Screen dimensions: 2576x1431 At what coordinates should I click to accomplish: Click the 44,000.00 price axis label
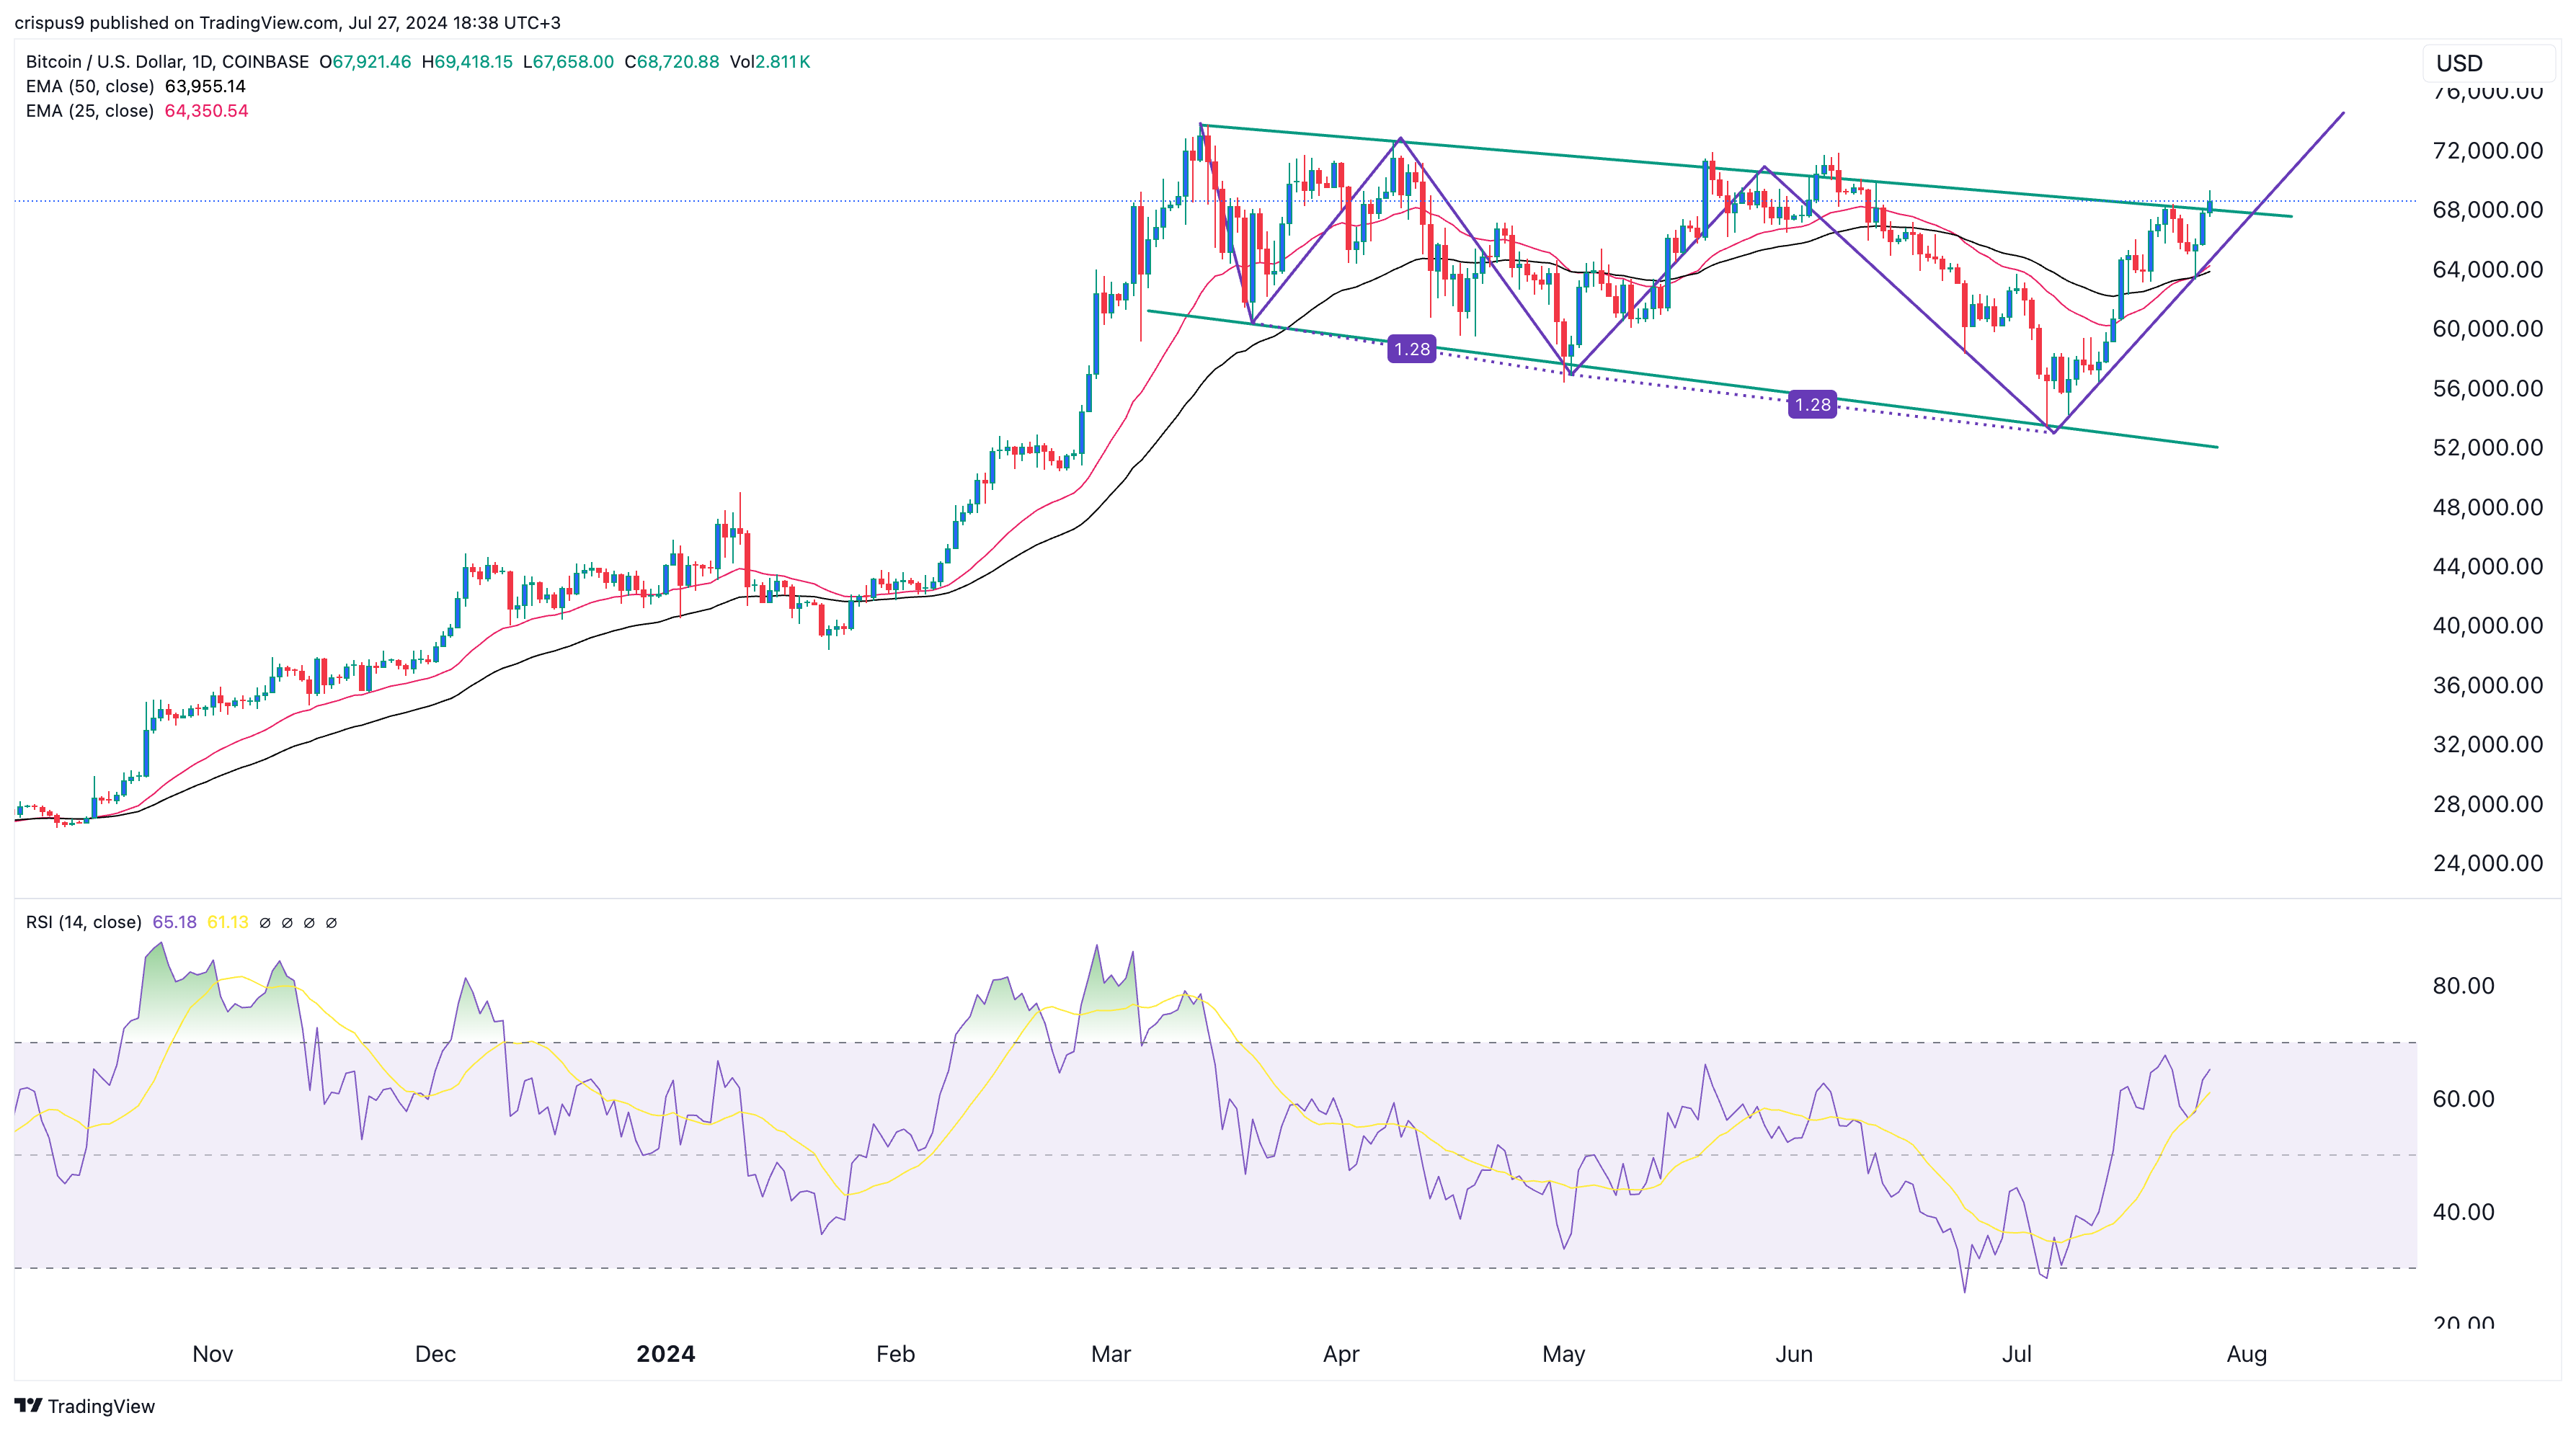pos(2487,566)
